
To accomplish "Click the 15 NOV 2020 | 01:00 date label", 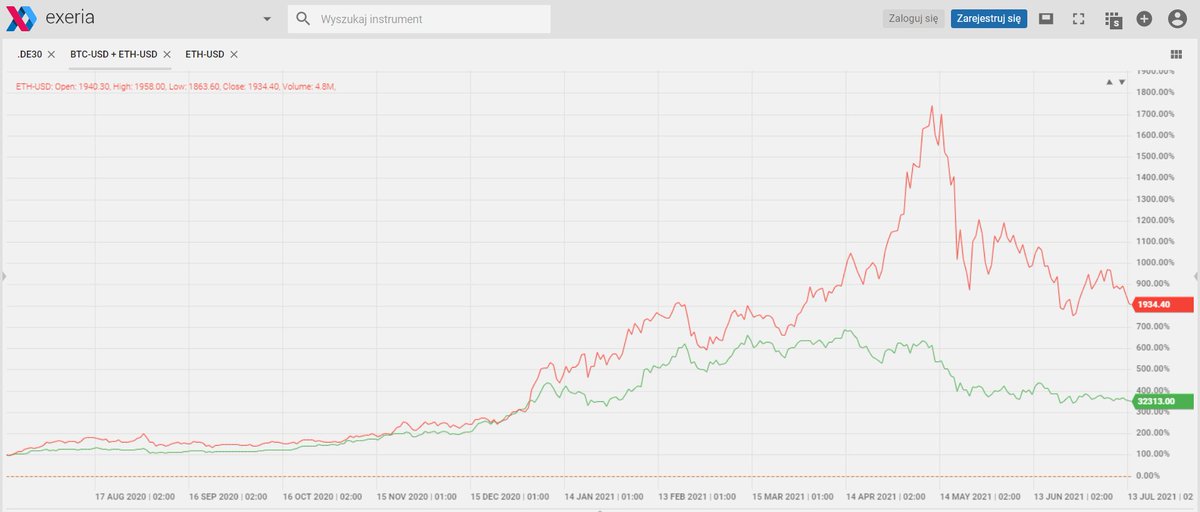I will pos(417,496).
